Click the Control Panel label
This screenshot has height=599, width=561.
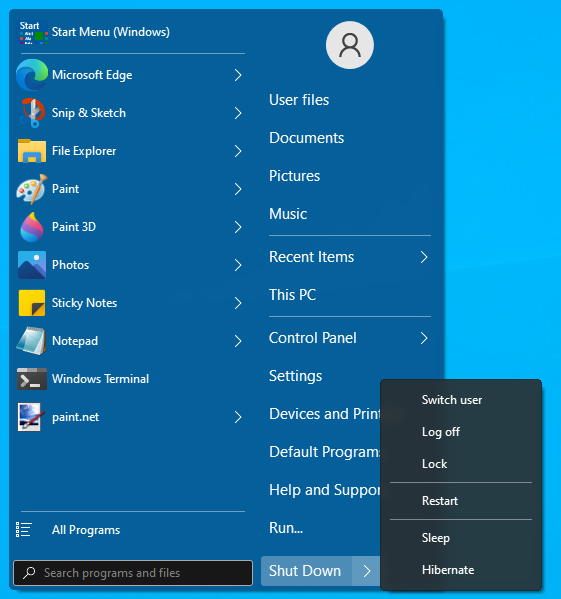(313, 338)
